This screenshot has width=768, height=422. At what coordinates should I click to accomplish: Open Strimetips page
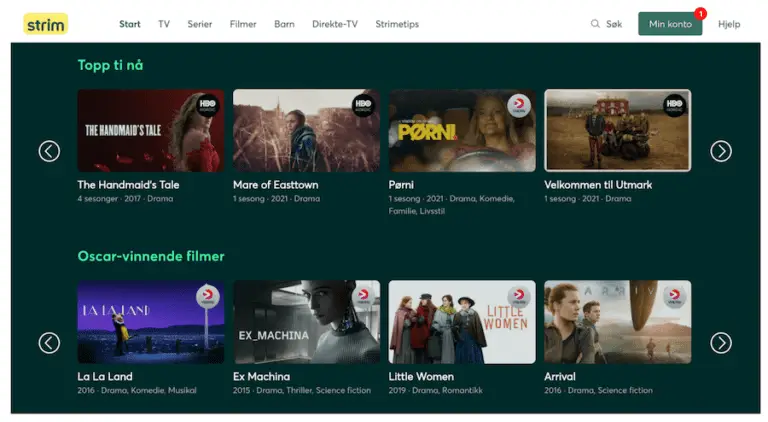(x=397, y=24)
